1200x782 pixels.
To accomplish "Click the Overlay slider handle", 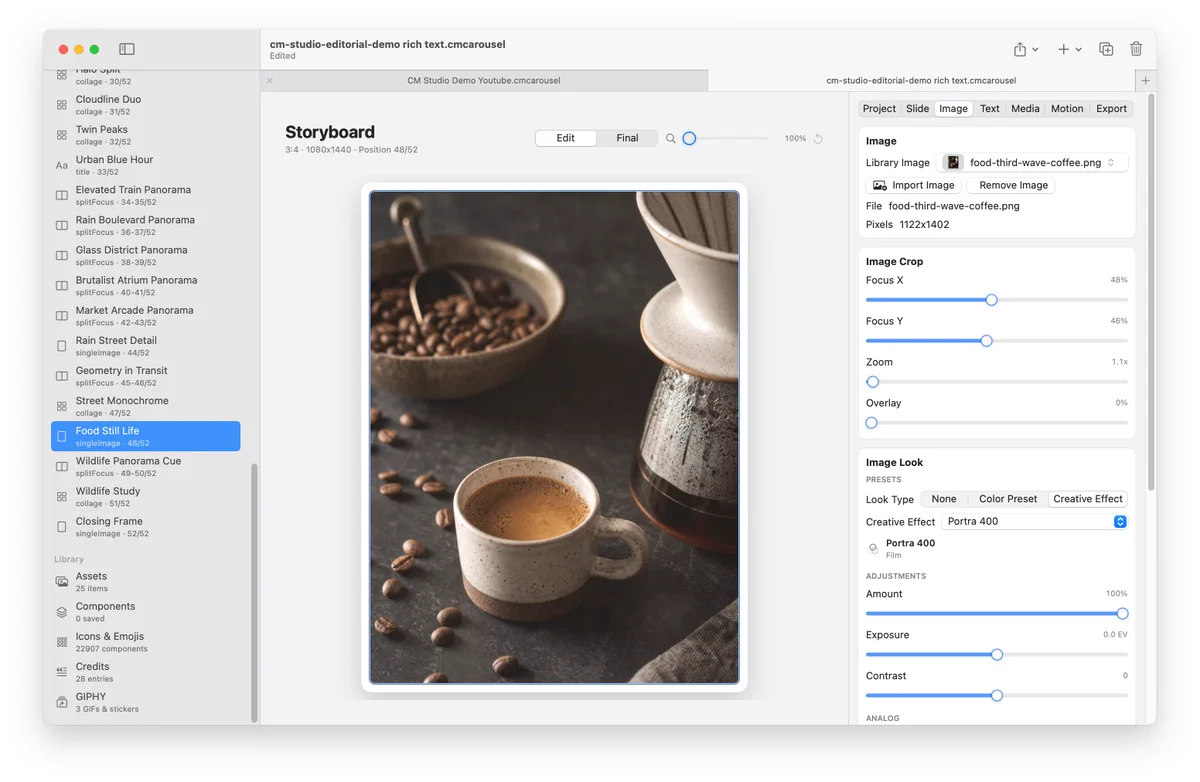I will (x=871, y=423).
